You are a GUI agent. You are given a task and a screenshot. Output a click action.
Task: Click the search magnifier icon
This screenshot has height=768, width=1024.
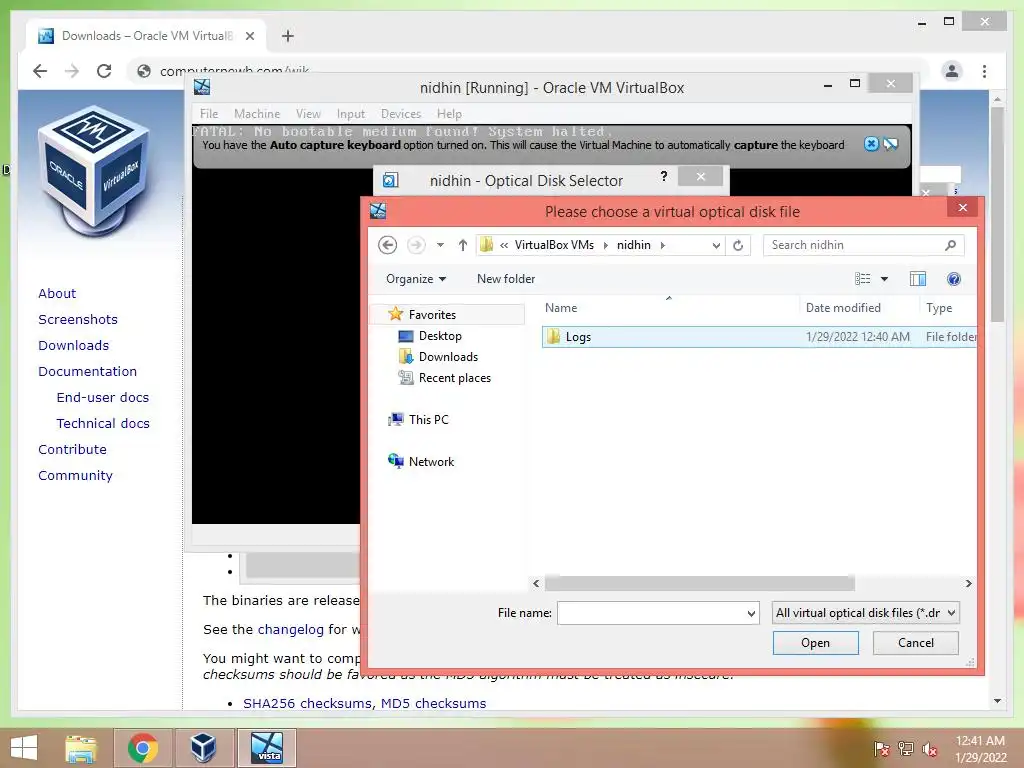pos(950,245)
